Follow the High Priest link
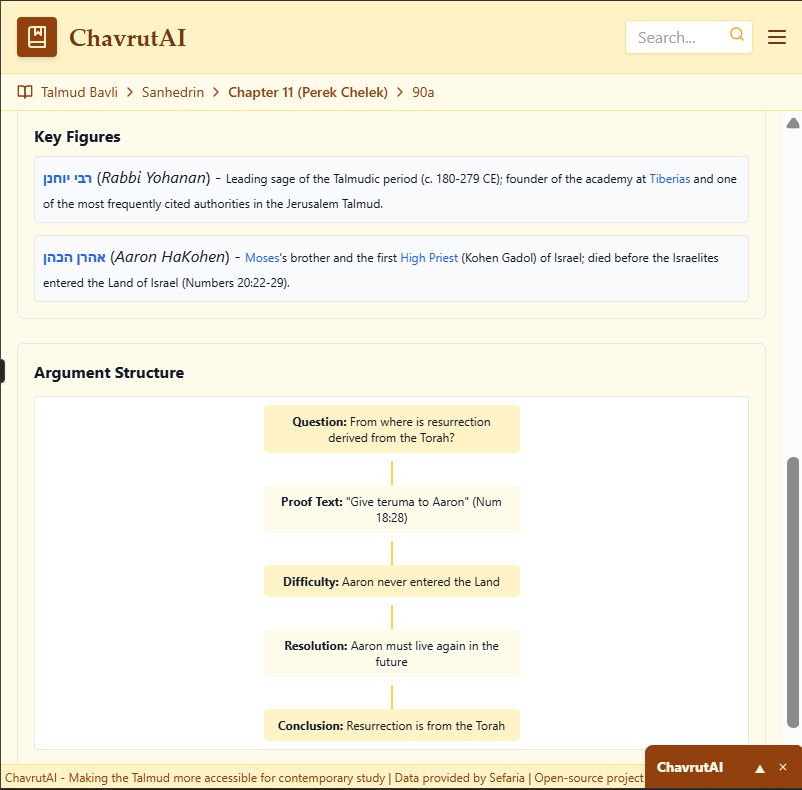Screen dimensions: 802x790 pyautogui.click(x=429, y=258)
